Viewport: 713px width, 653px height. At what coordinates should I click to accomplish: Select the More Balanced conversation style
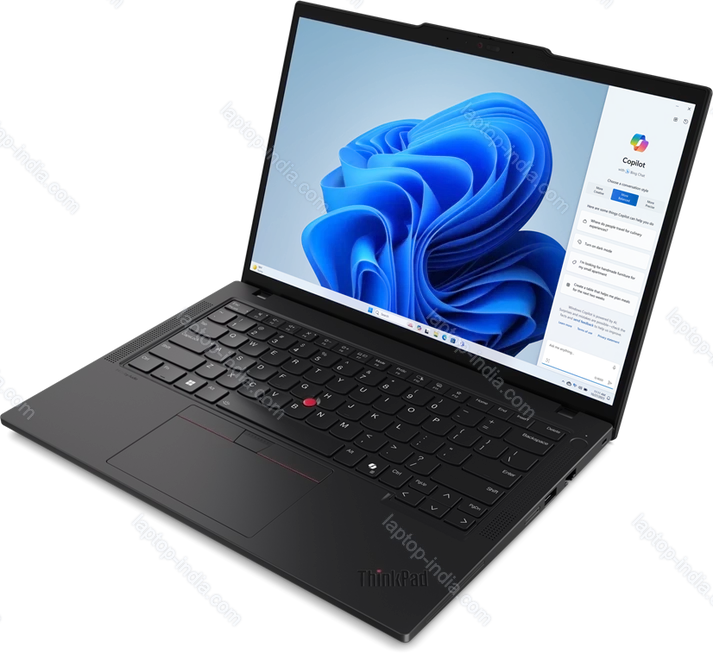click(625, 197)
